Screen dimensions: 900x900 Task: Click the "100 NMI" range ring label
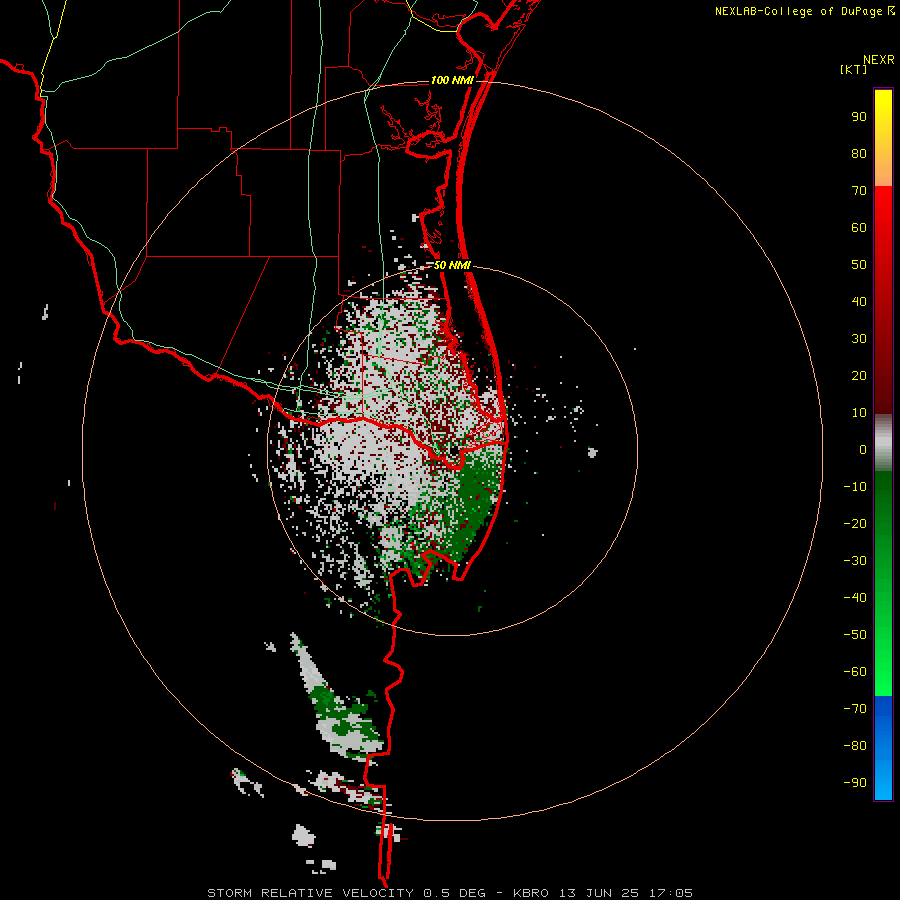[452, 80]
